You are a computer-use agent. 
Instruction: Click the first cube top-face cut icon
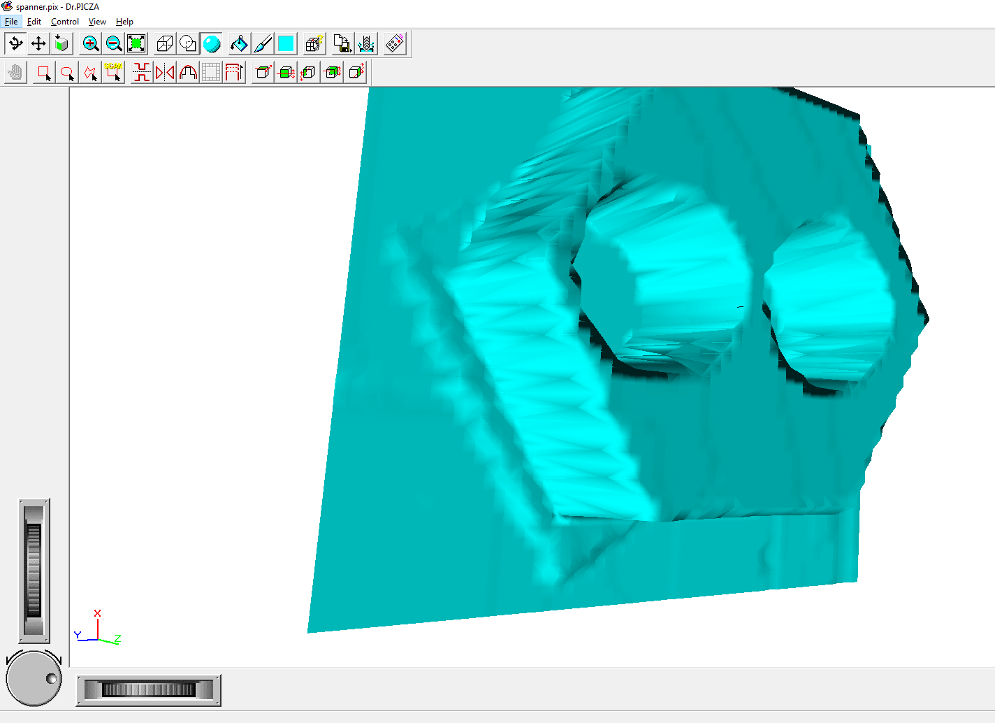(x=263, y=72)
